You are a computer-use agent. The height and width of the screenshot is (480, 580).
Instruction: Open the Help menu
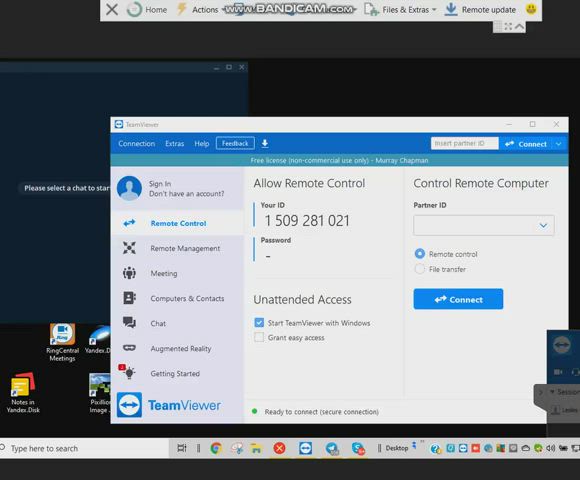point(202,143)
